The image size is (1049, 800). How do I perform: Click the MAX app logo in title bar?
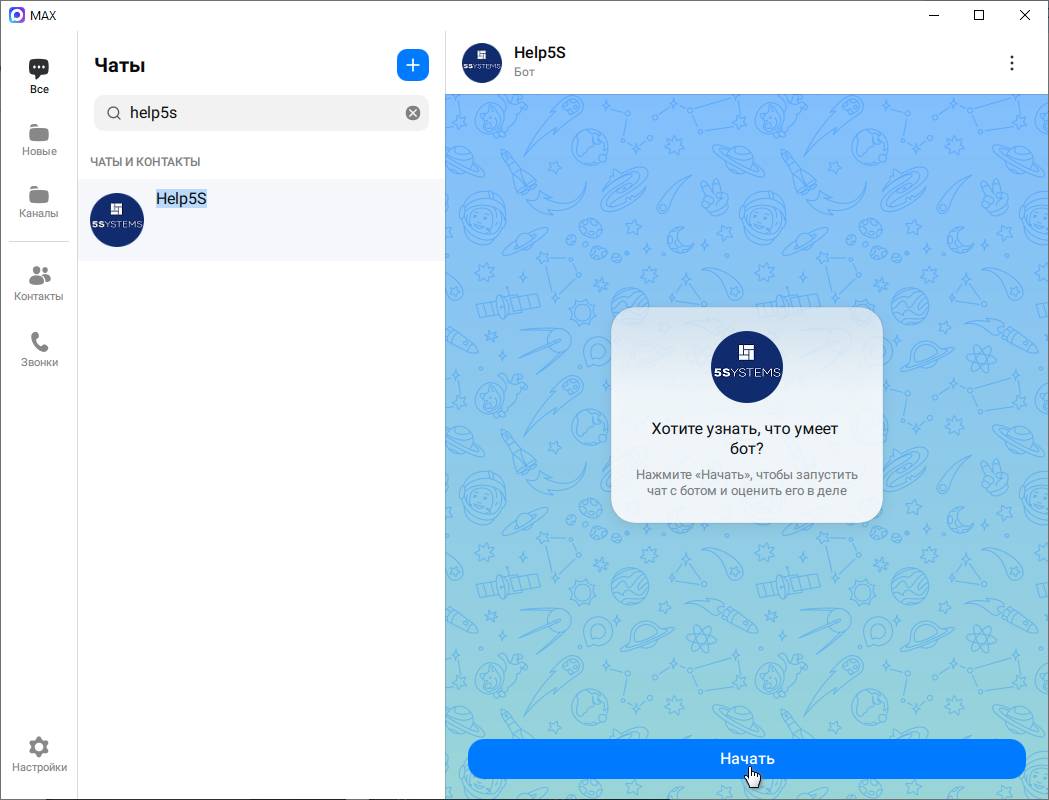pyautogui.click(x=17, y=15)
